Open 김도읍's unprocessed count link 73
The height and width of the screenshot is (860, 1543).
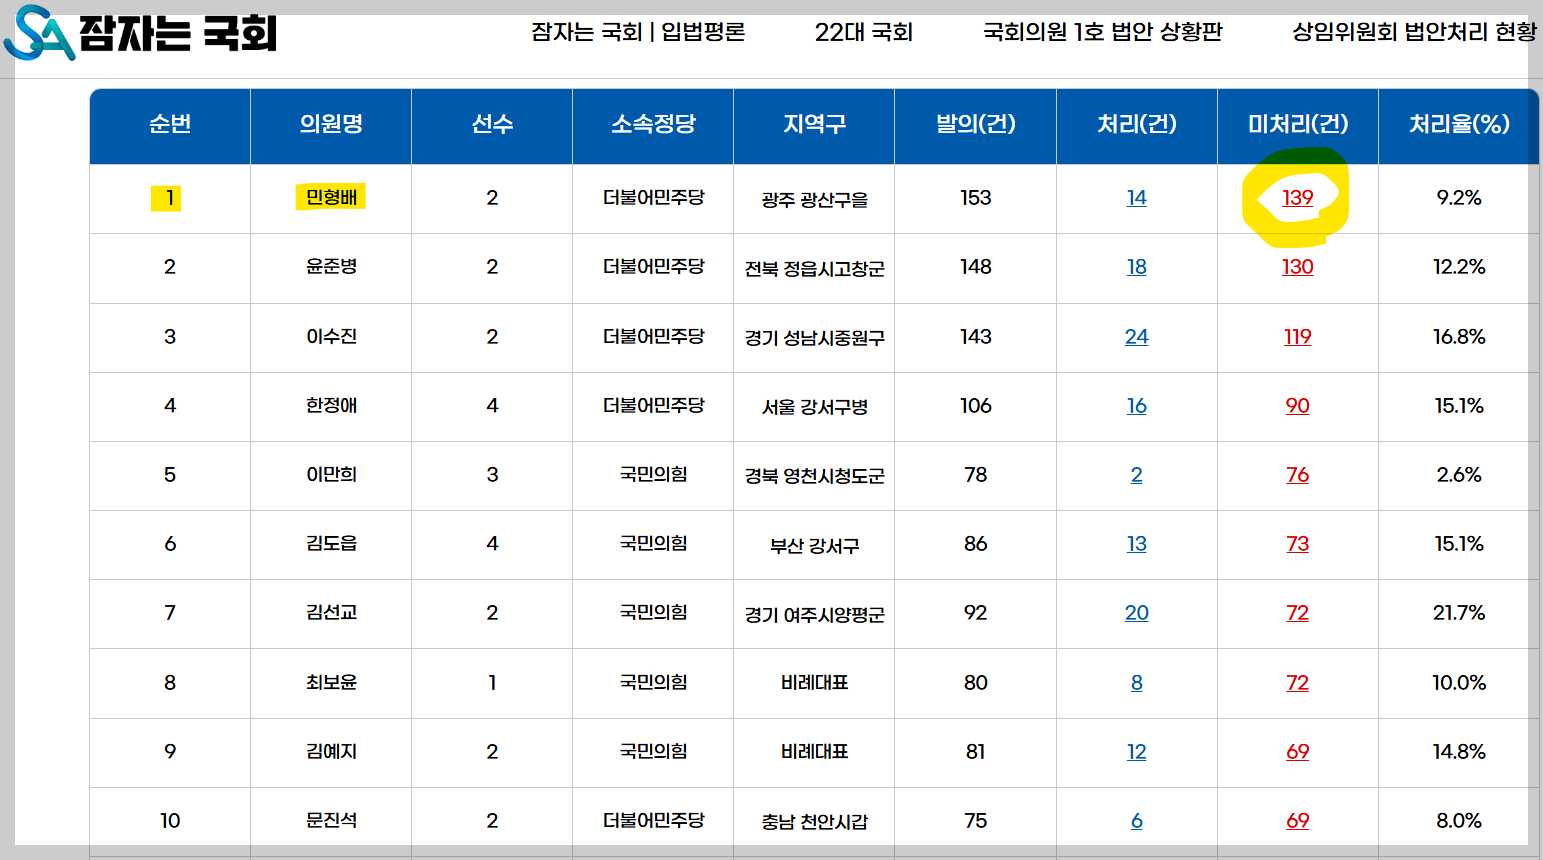[x=1298, y=544]
